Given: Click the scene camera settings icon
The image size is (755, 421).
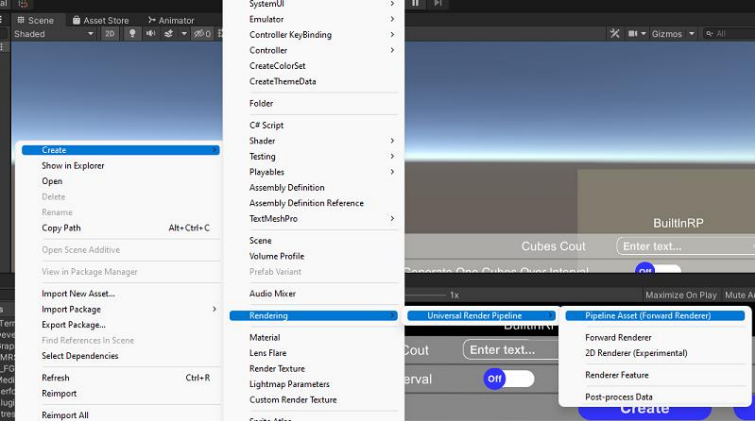Looking at the screenshot, I should click(x=631, y=34).
